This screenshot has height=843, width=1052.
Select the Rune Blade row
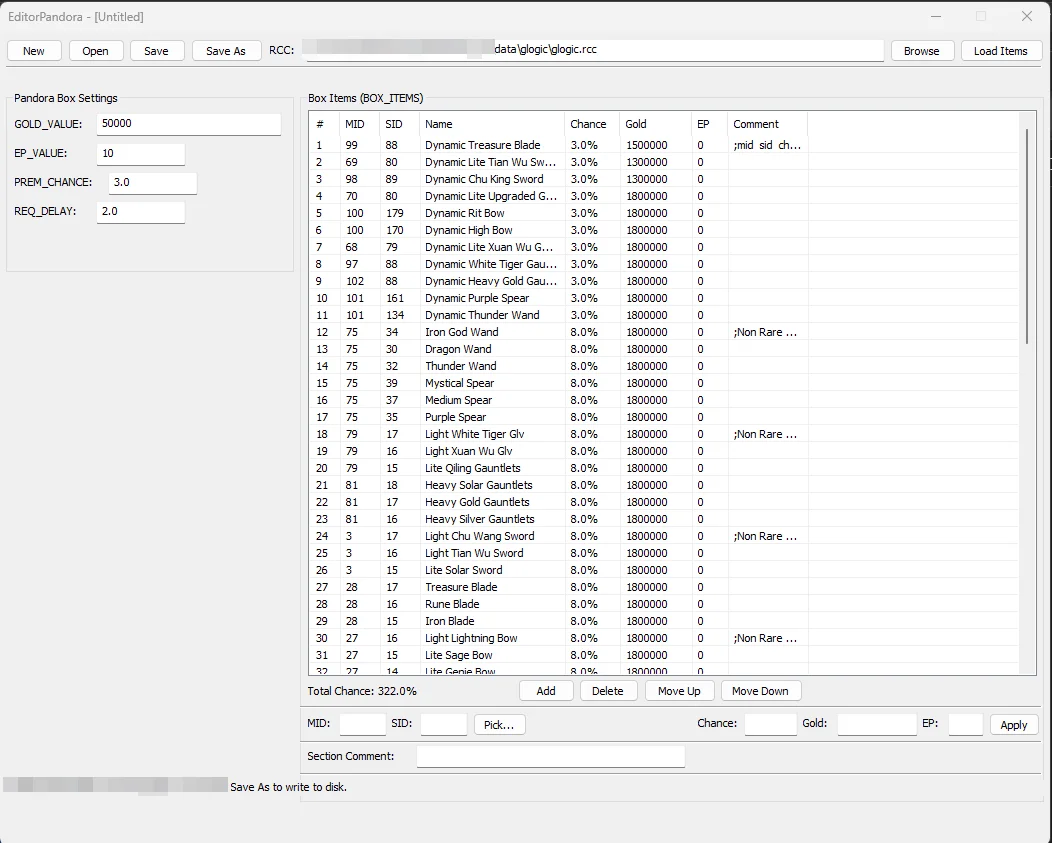(x=666, y=604)
